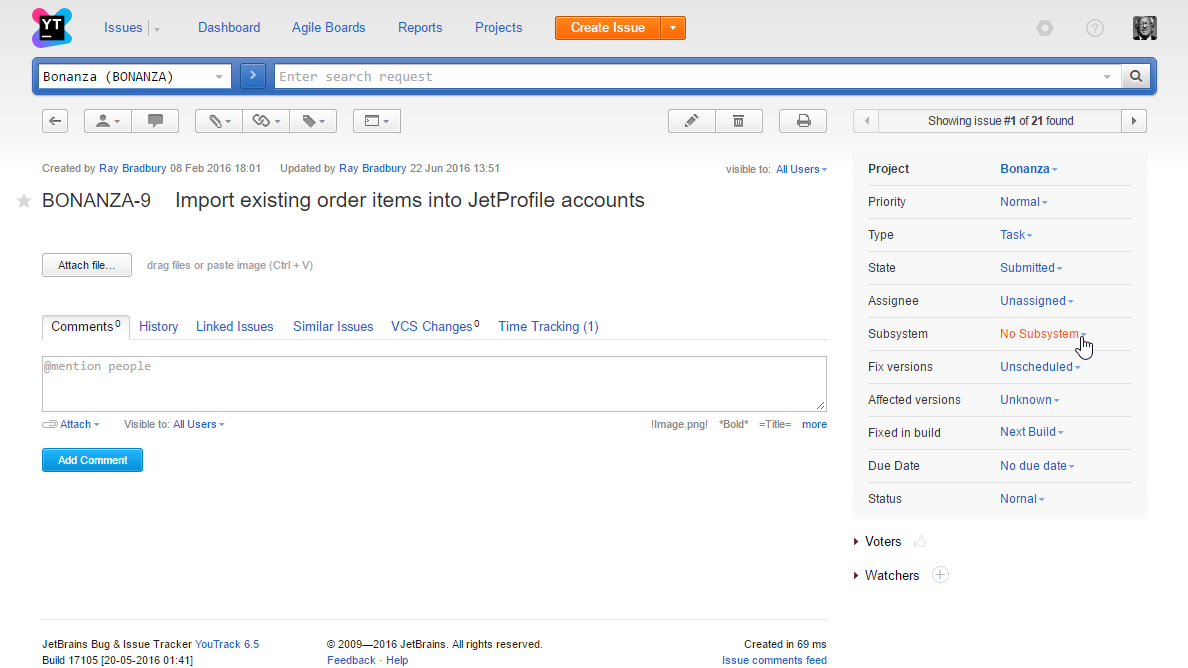Open the Dashboard page

click(x=229, y=28)
